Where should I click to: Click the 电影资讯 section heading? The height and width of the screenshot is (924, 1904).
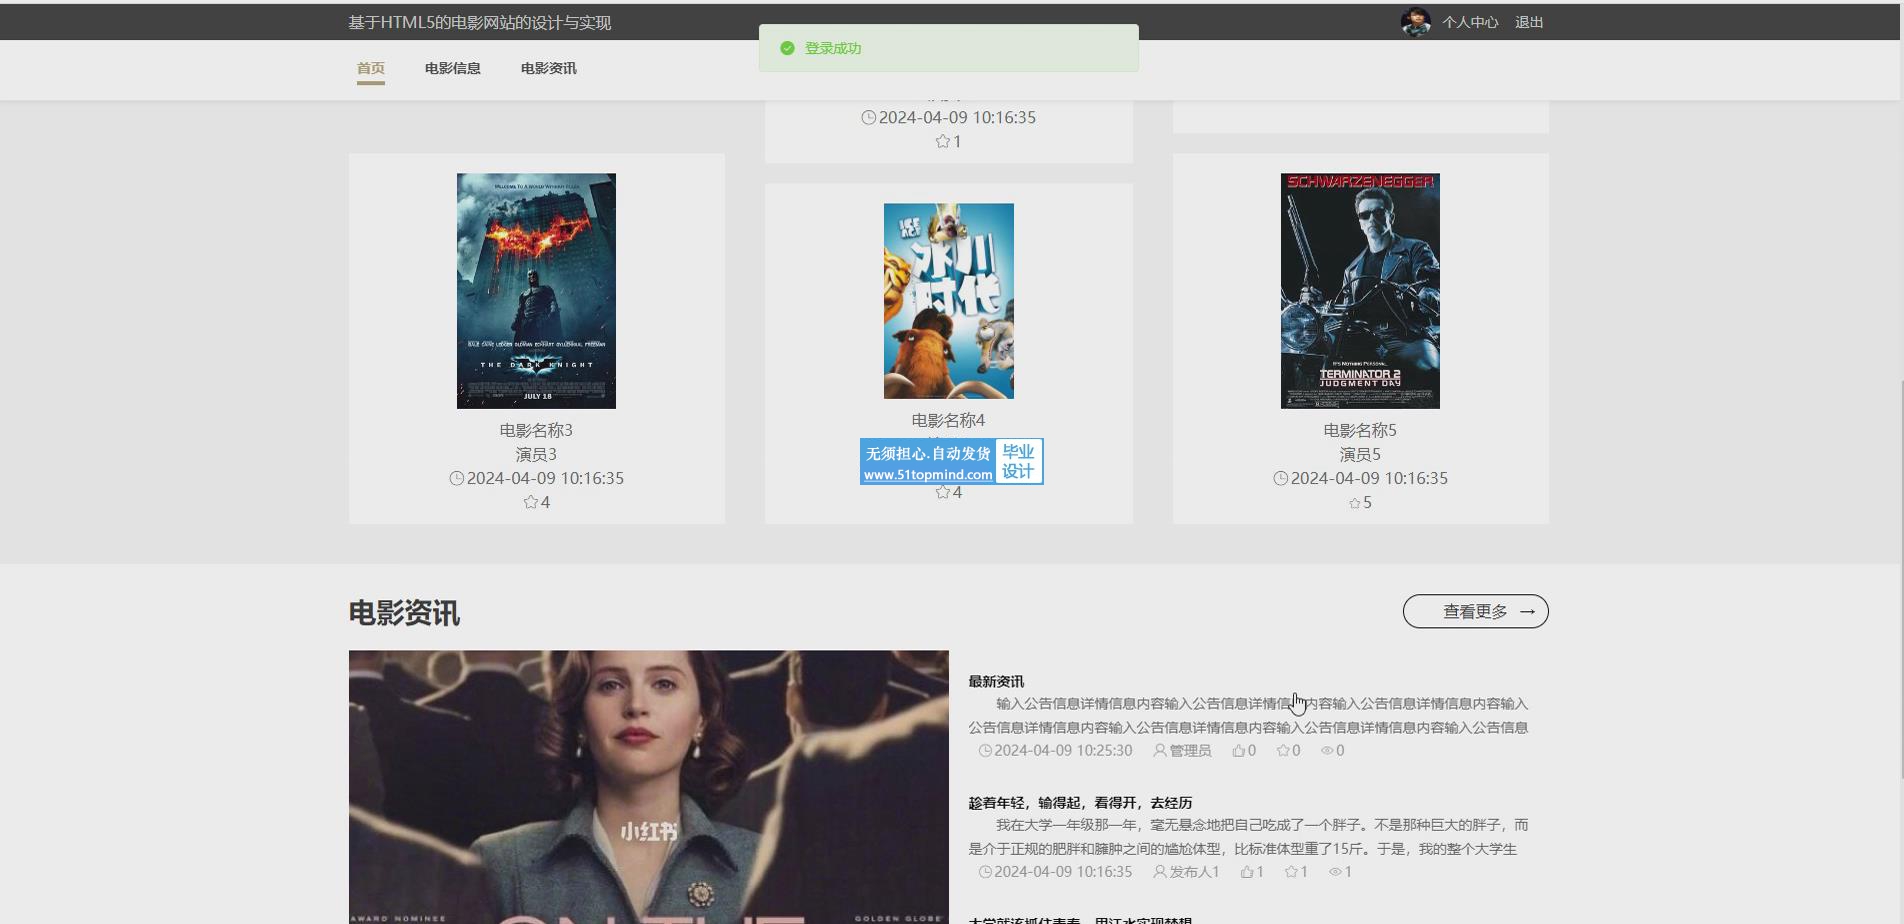(404, 613)
